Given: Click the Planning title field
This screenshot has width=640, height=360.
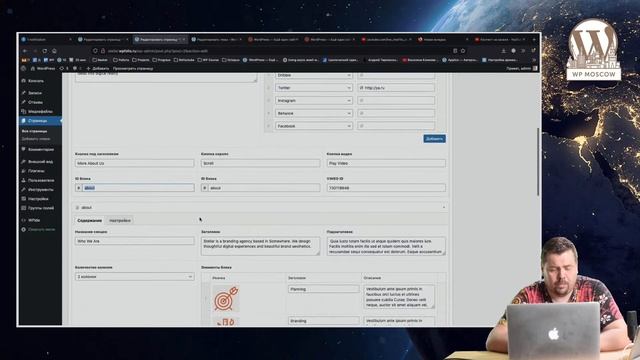Looking at the screenshot, I should pyautogui.click(x=323, y=289).
